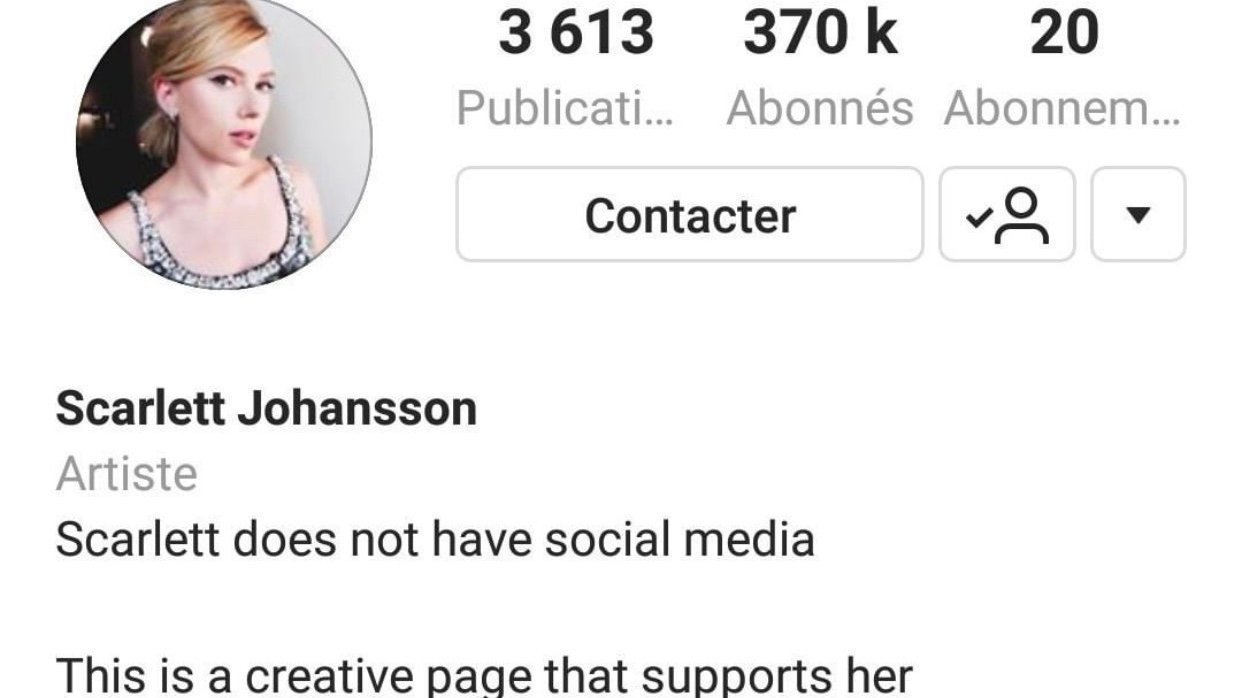Tap the "Artiste" category label
Viewport: 1242px width, 698px height.
(x=127, y=474)
